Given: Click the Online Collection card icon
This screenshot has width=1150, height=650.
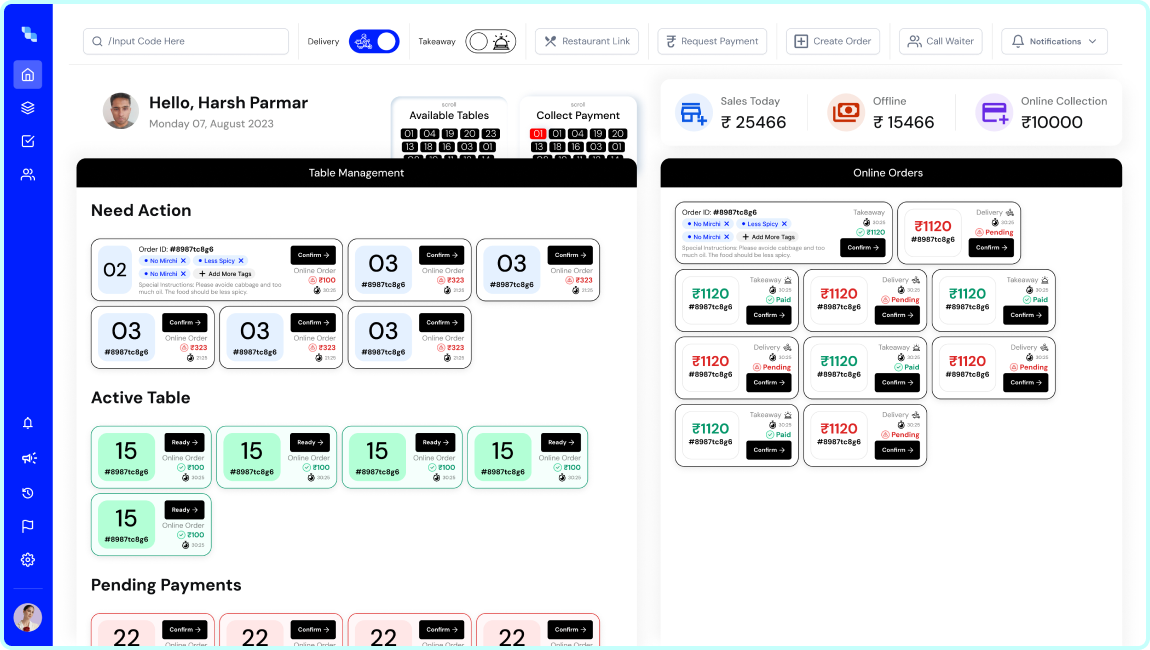Looking at the screenshot, I should pos(994,112).
